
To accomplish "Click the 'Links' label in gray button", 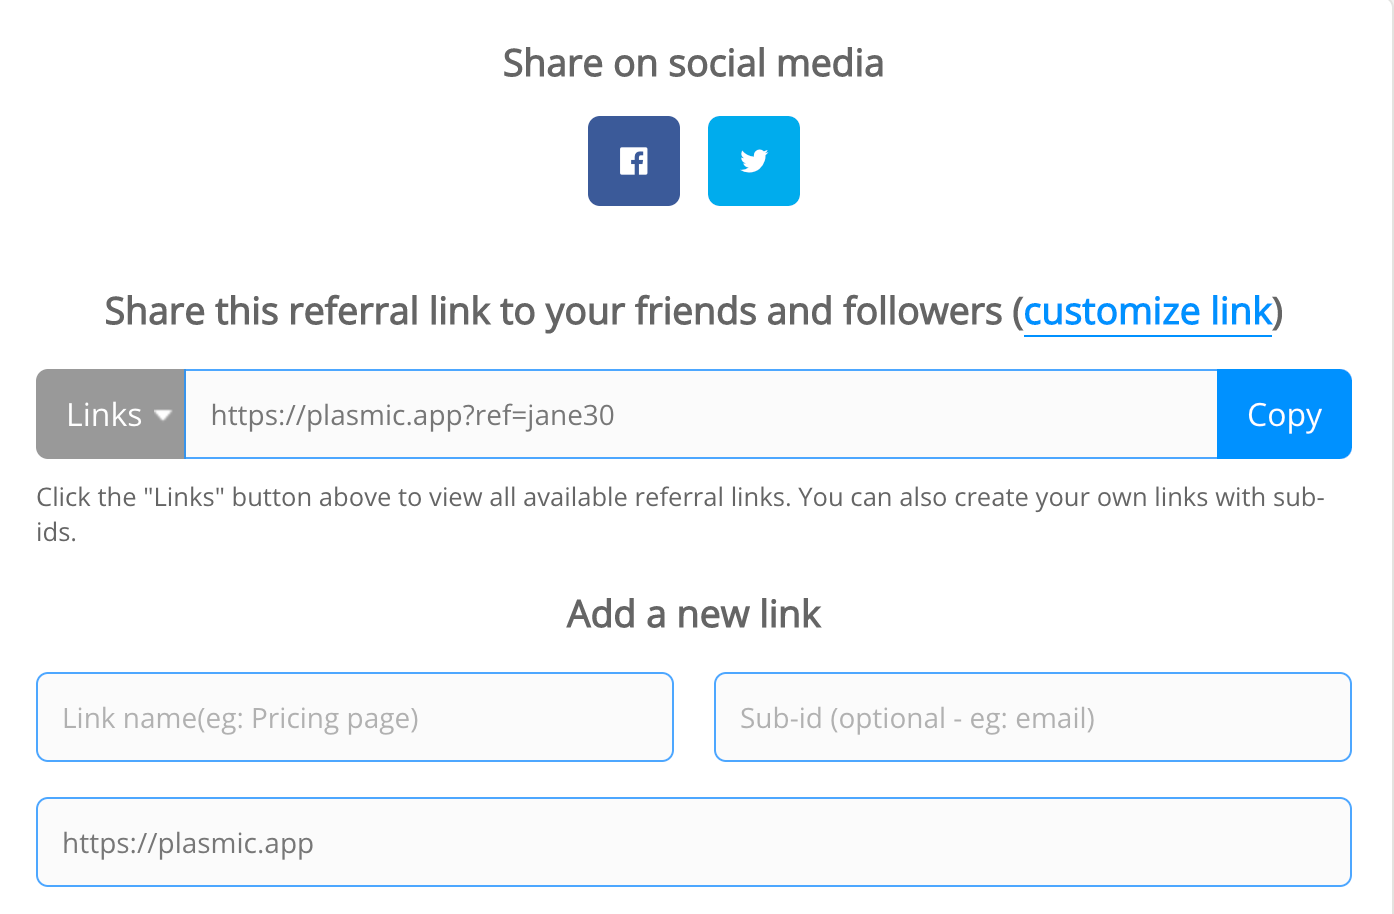I will point(104,414).
